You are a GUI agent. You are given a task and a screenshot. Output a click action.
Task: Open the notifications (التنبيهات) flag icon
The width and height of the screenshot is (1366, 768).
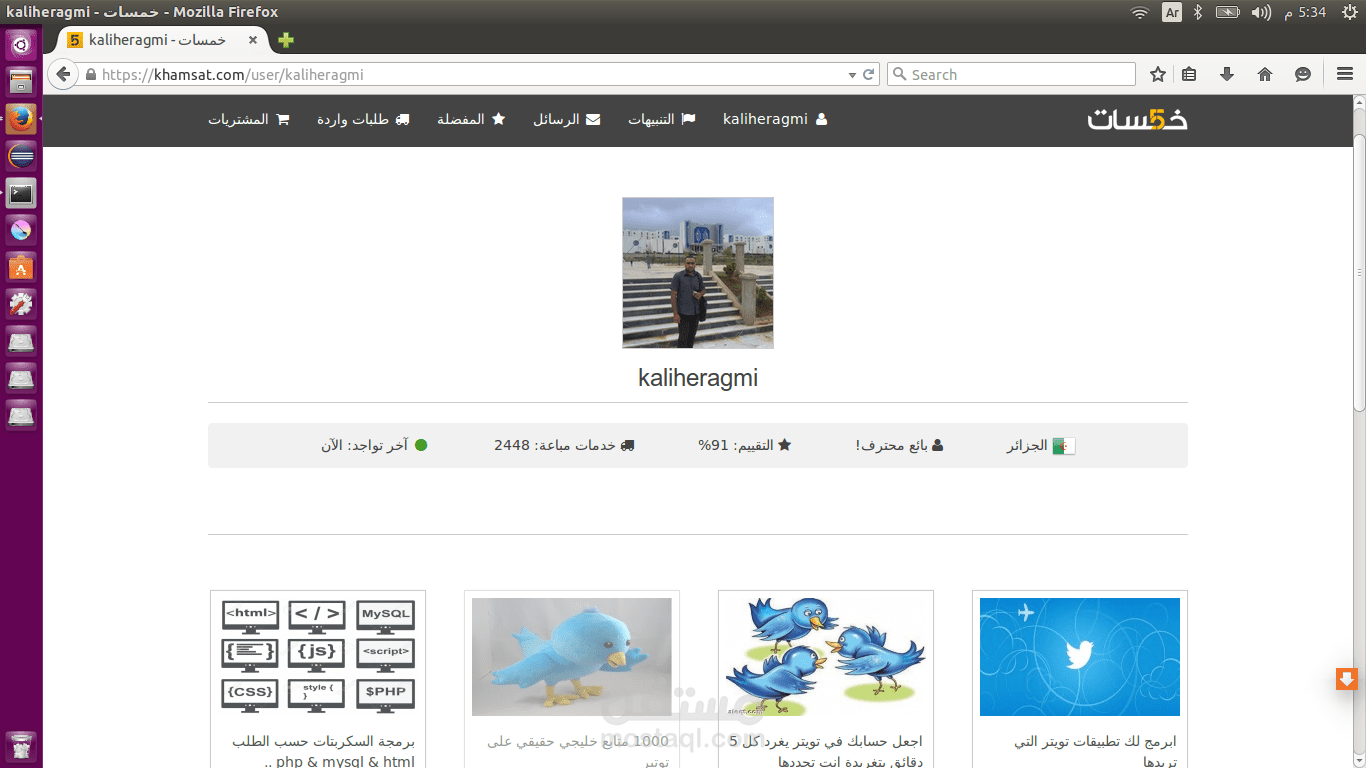[686, 118]
